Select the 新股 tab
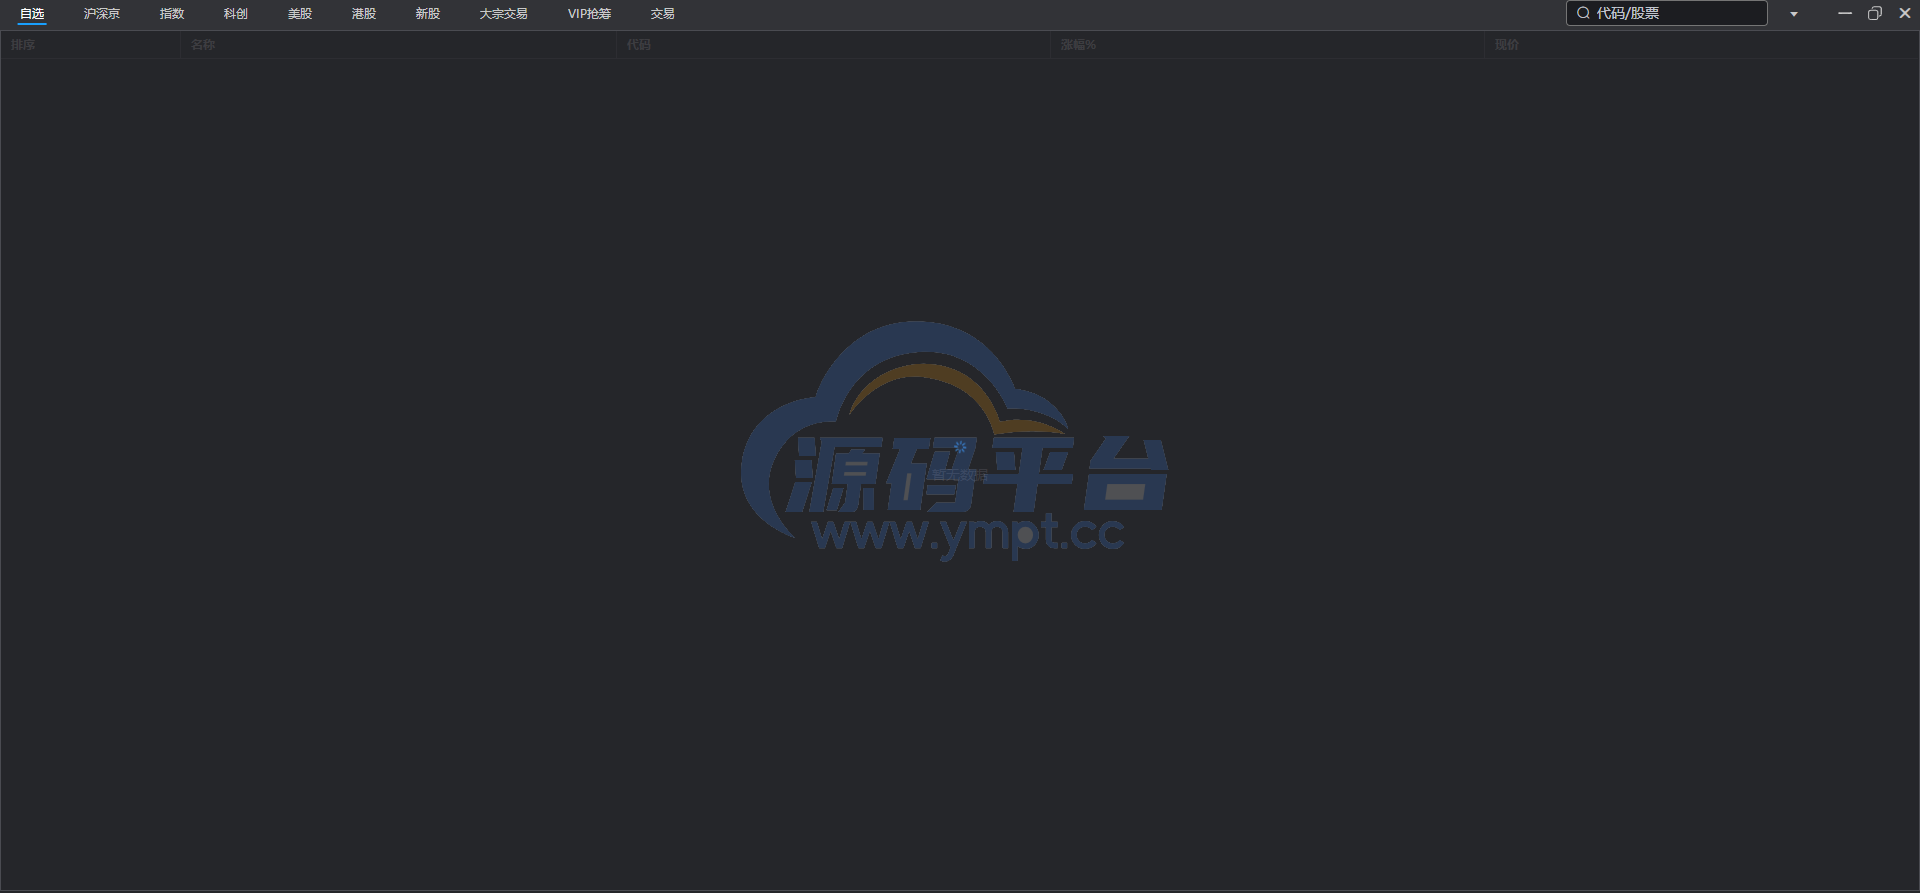 coord(428,14)
